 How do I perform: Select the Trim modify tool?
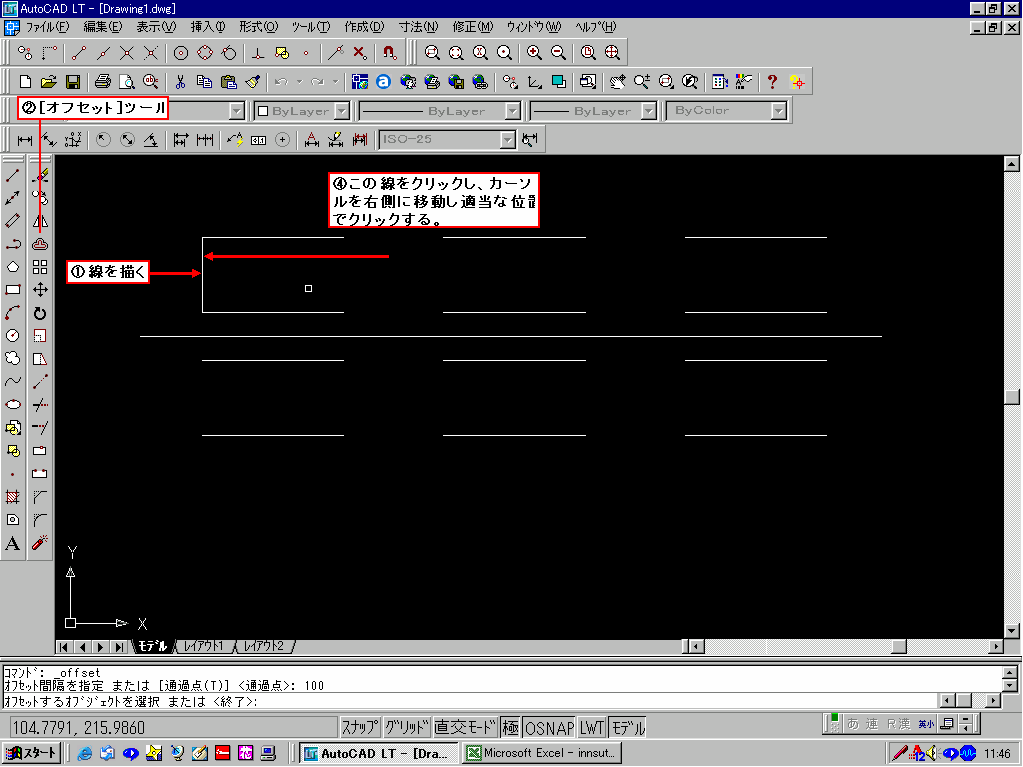click(x=40, y=405)
